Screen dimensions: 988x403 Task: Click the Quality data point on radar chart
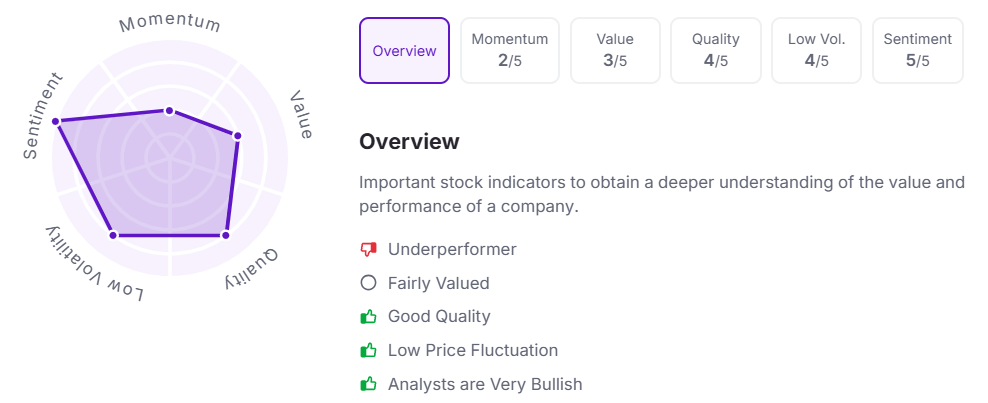pos(225,235)
